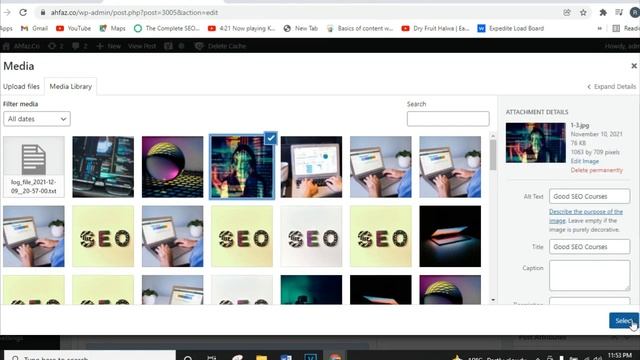Select the glowing laptop on black thumbnail

pyautogui.click(x=450, y=236)
